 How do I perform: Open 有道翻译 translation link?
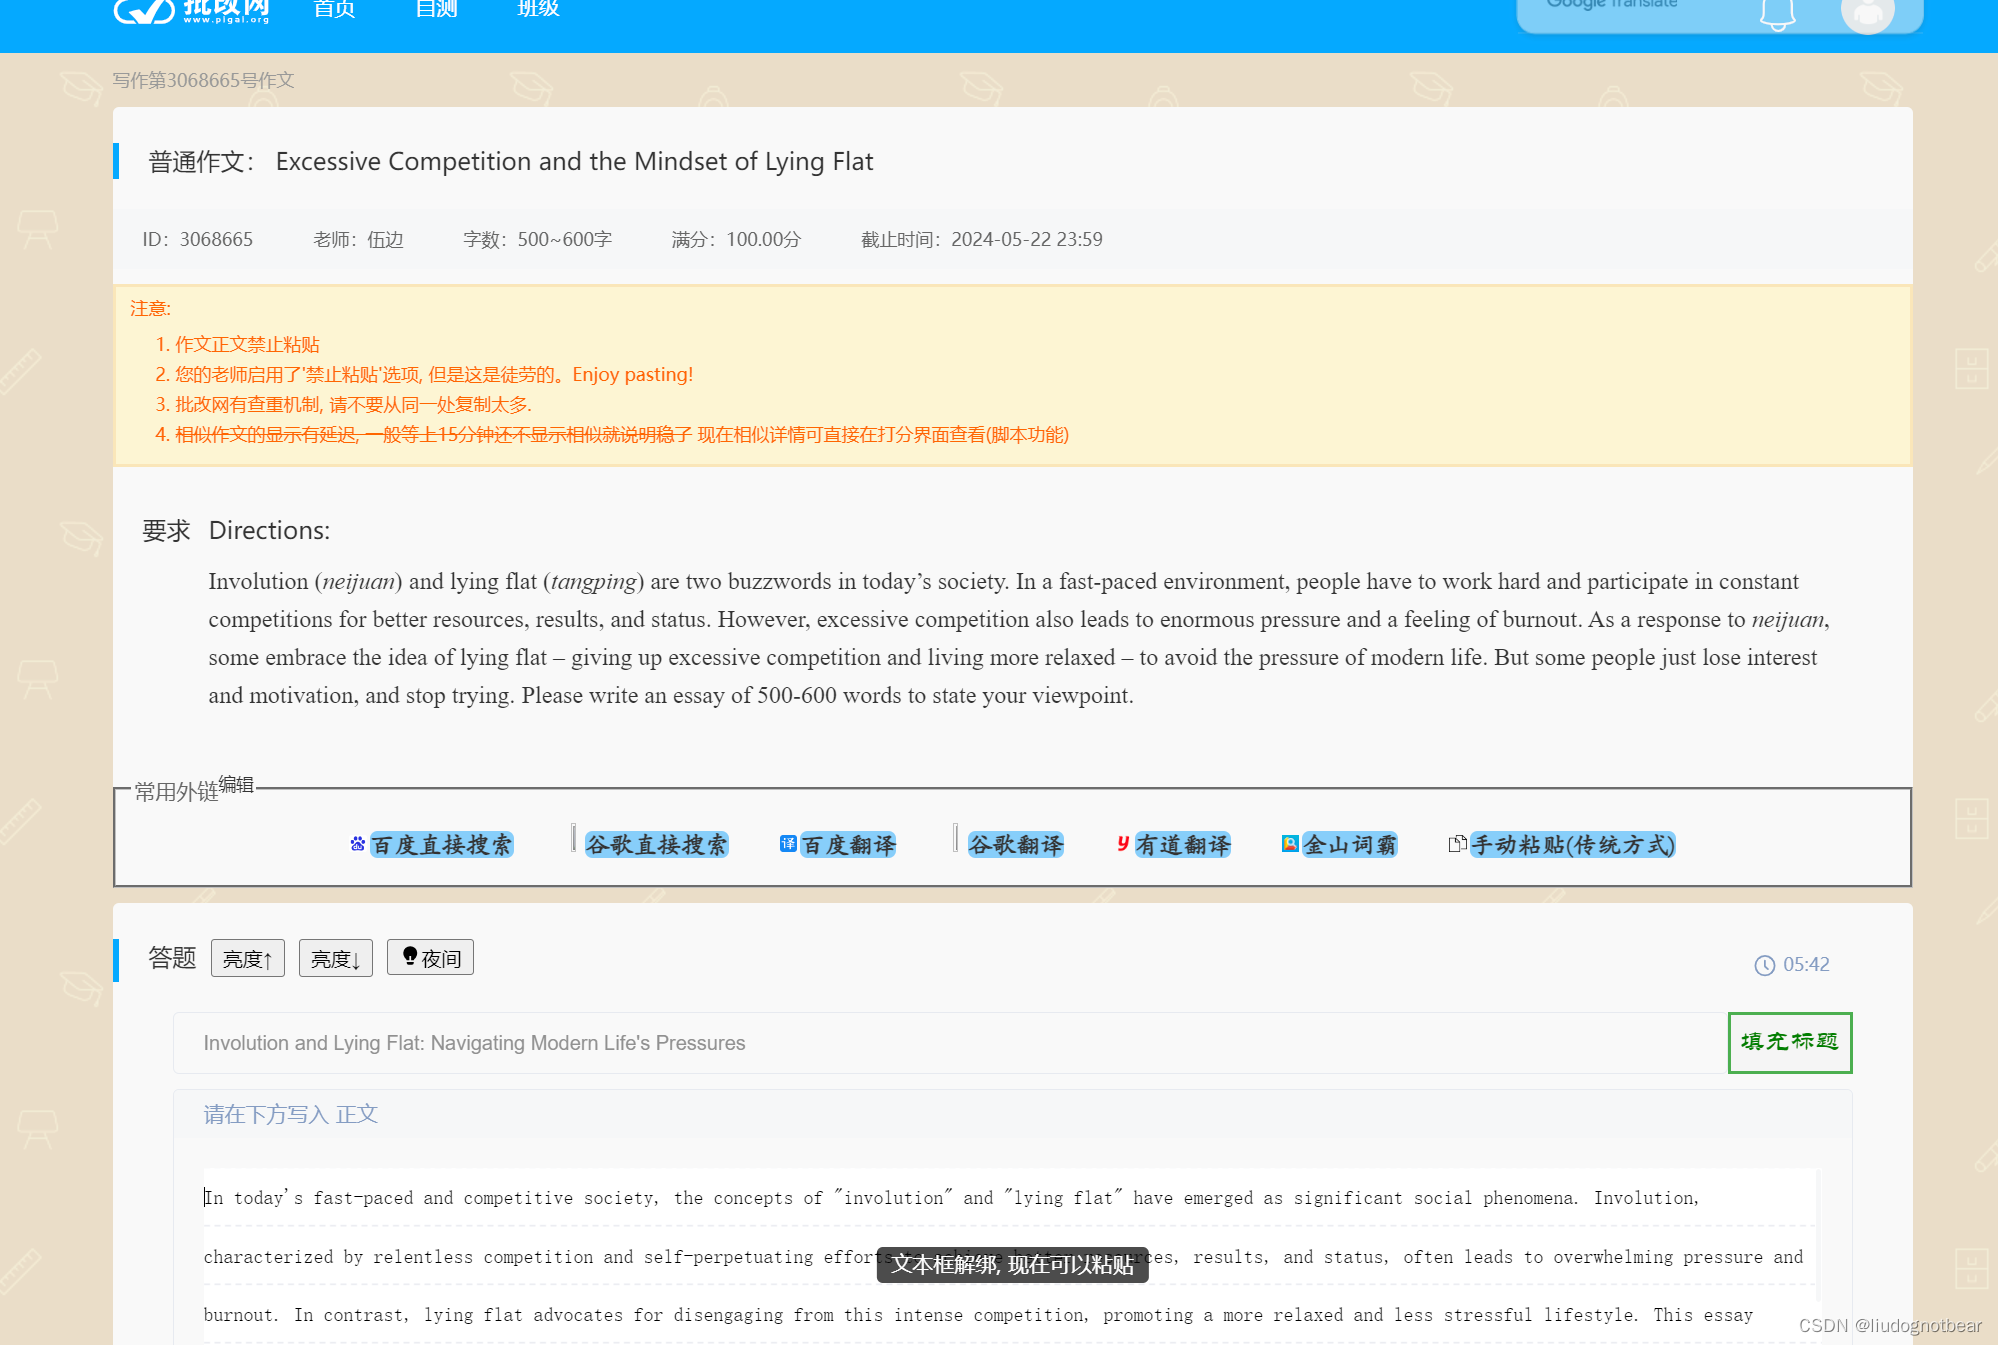tap(1182, 845)
